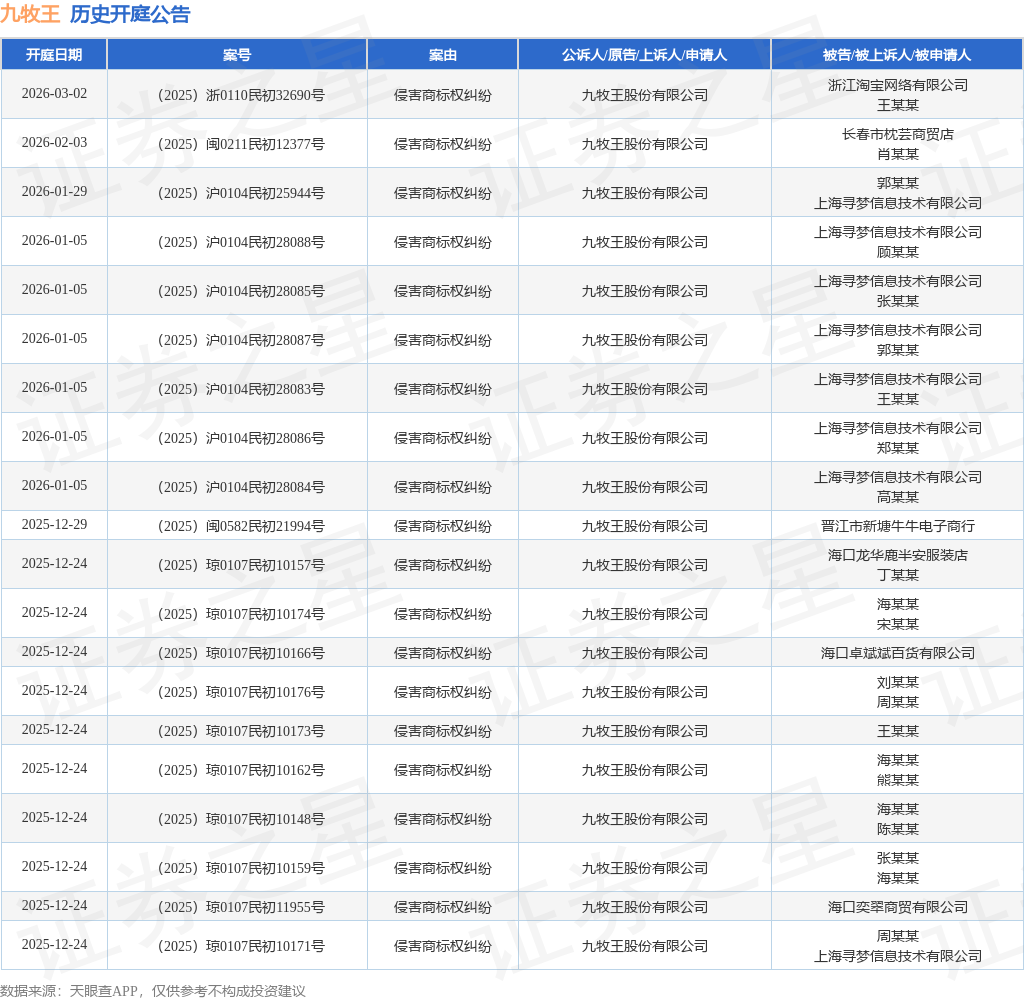This screenshot has width=1024, height=1000.
Task: Select the 开庭日期 column header
Action: (54, 55)
